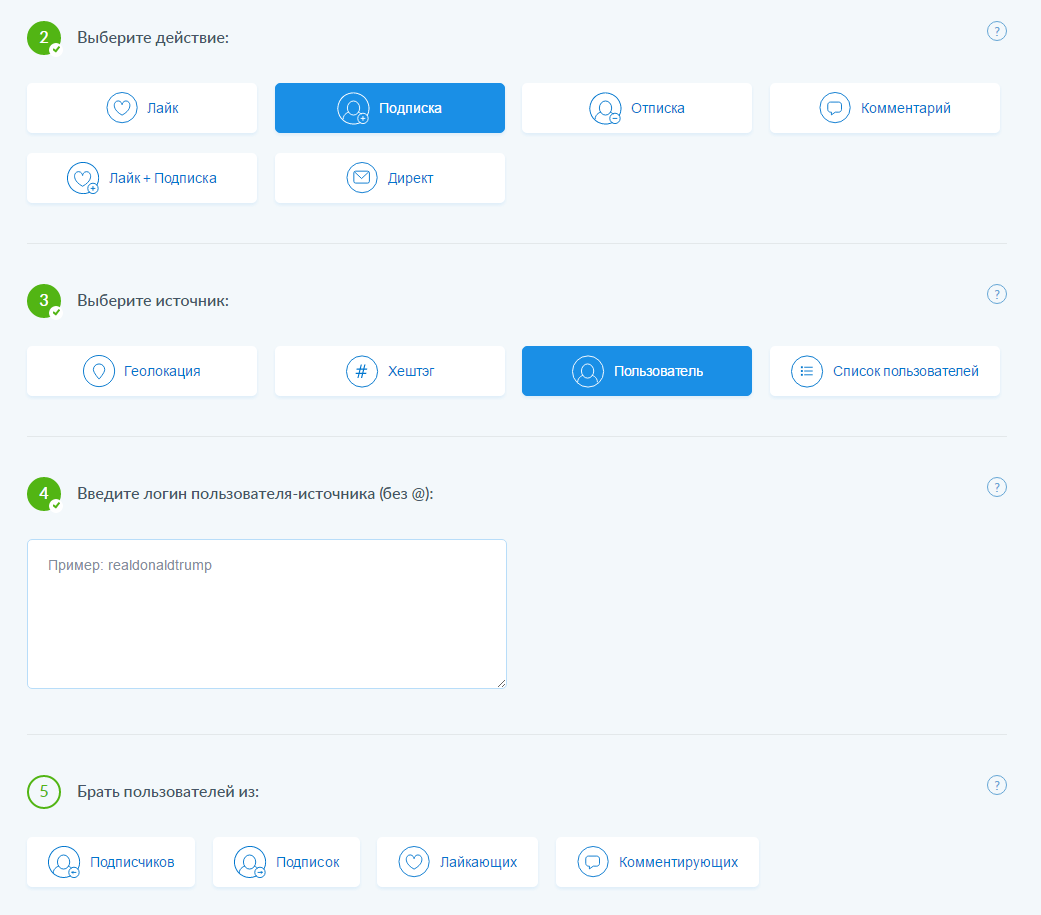Image resolution: width=1041 pixels, height=915 pixels.
Task: Click the speech bubble icon on Комментарий
Action: (836, 108)
